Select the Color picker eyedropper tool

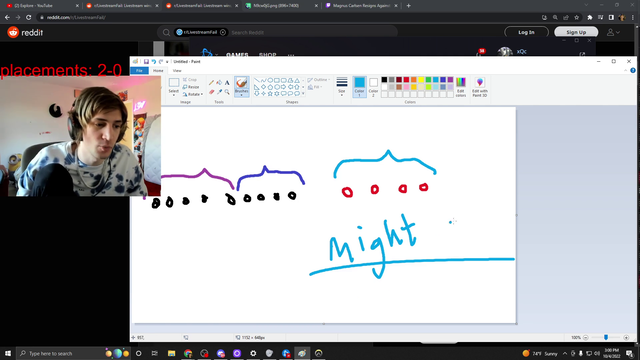click(x=219, y=92)
